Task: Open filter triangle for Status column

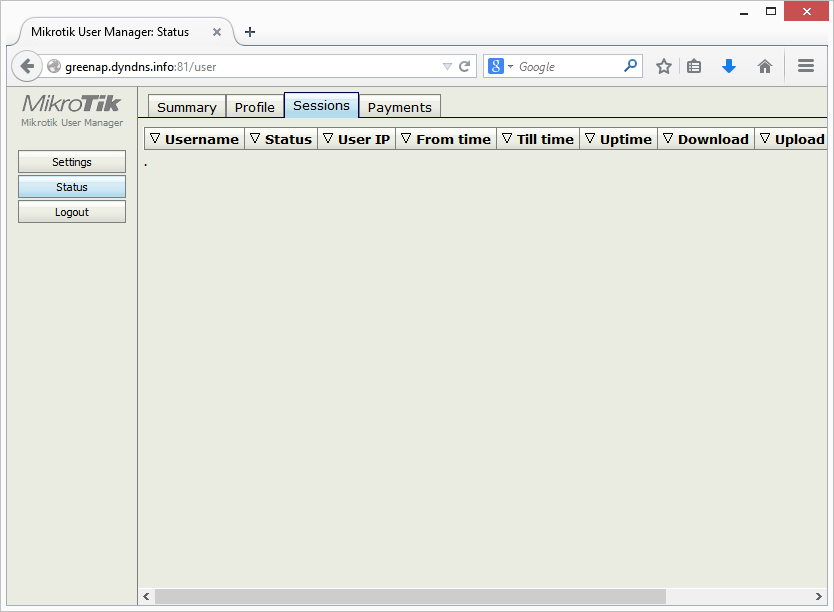Action: (255, 138)
